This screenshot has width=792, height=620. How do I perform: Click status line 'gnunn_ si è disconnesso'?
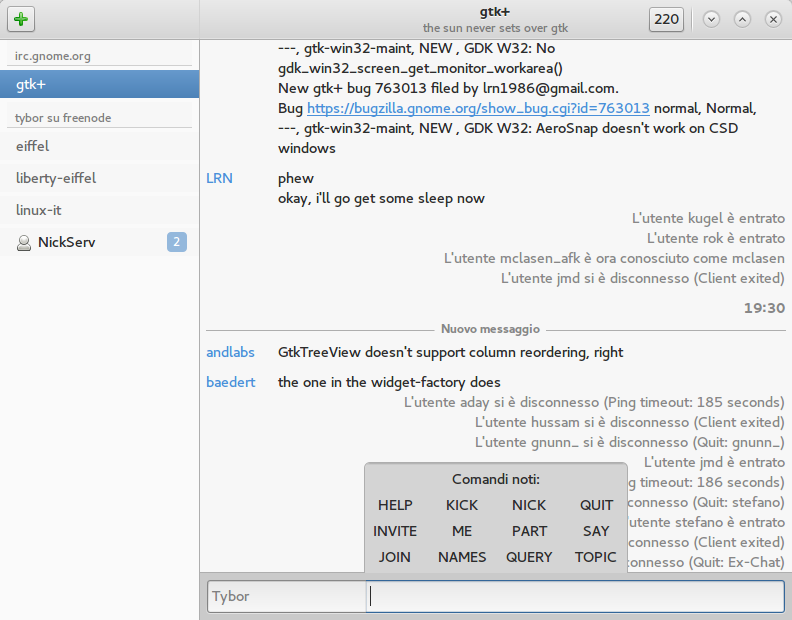pos(630,442)
